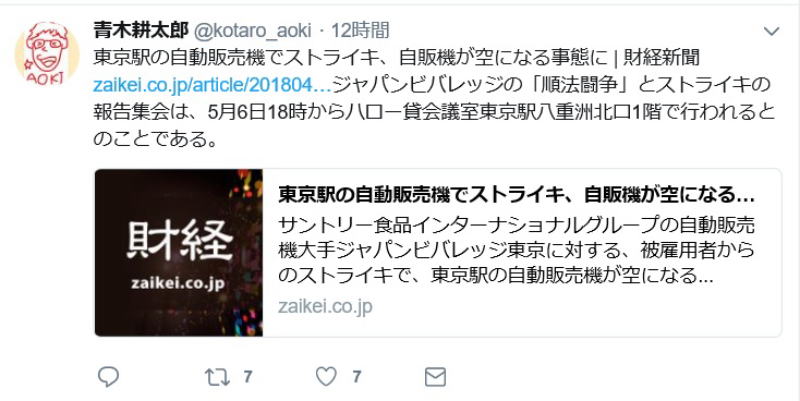The height and width of the screenshot is (401, 800).
Task: Follow the zaikei.co.jp/article/201804… link
Action: (212, 85)
